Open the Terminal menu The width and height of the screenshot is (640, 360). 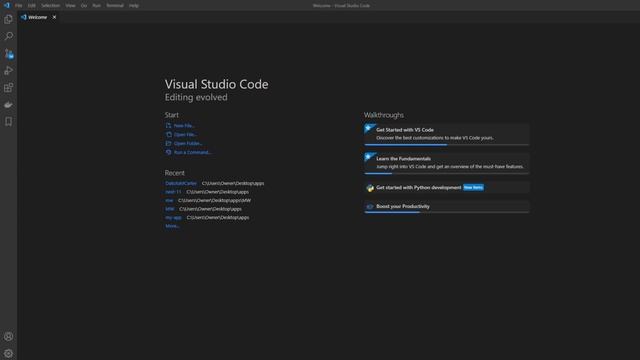tap(115, 6)
